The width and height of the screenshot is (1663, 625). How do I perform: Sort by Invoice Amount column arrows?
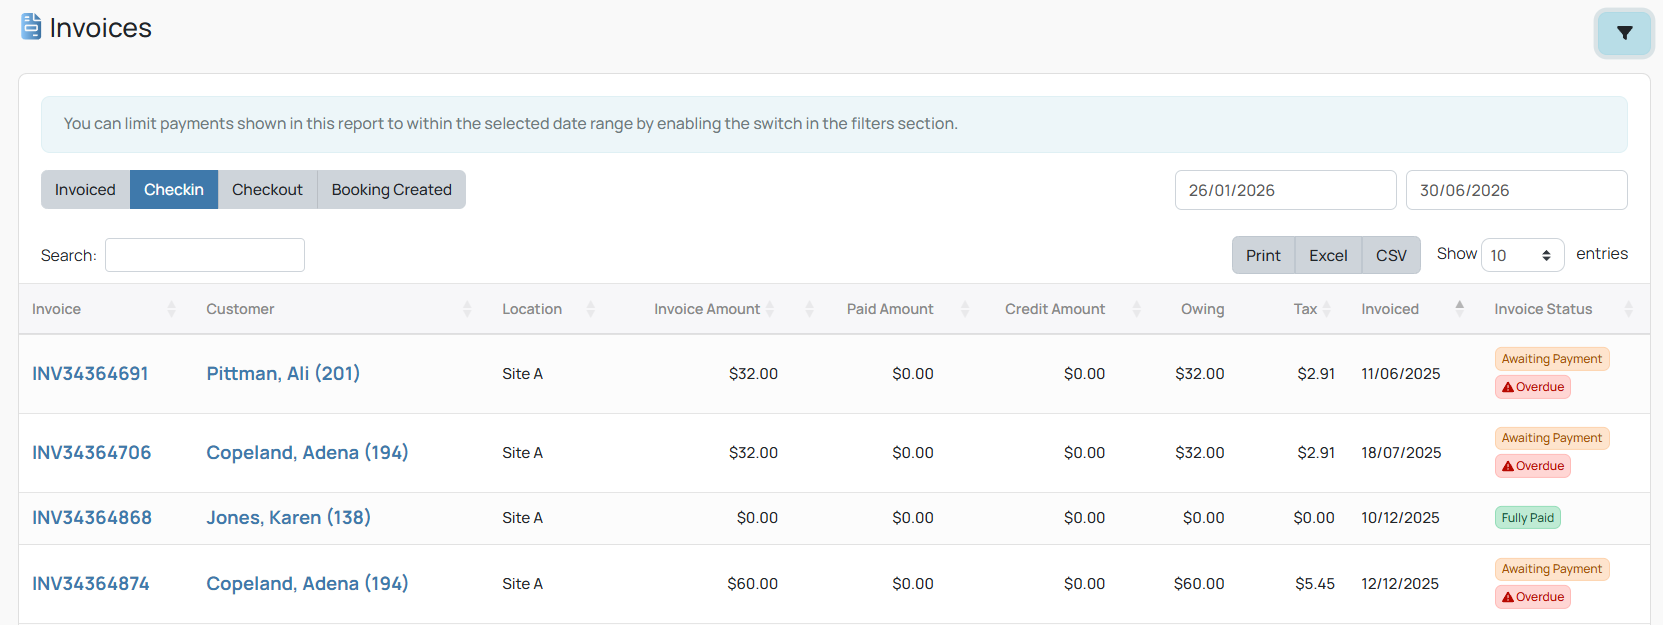[x=770, y=309]
